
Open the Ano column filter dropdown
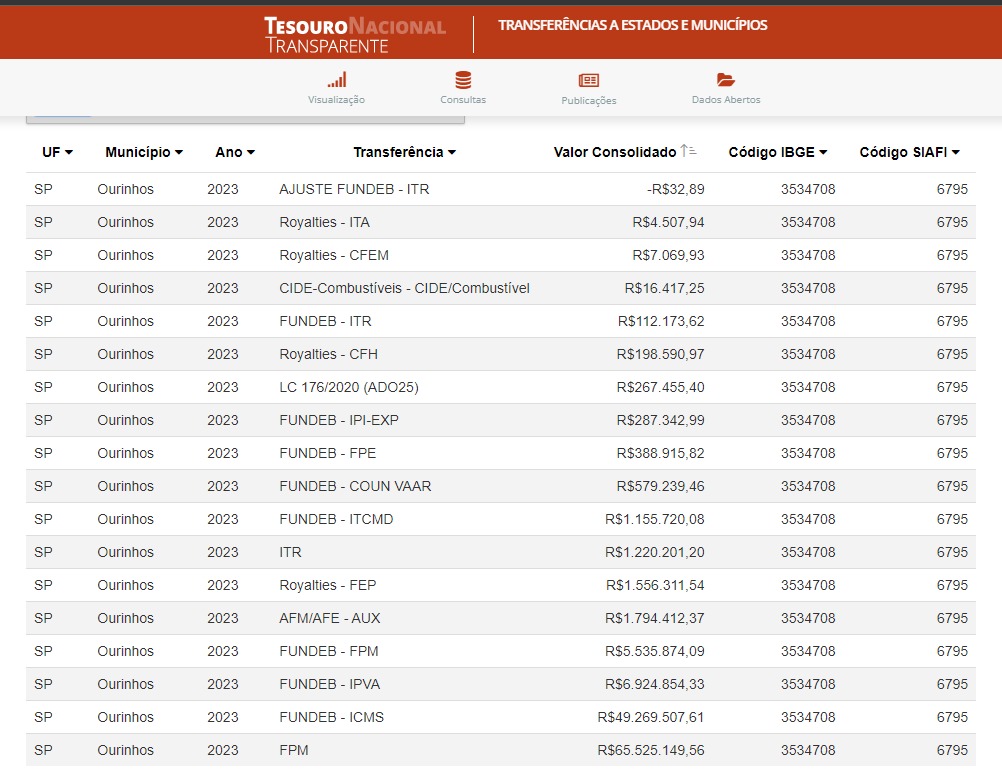coord(251,152)
